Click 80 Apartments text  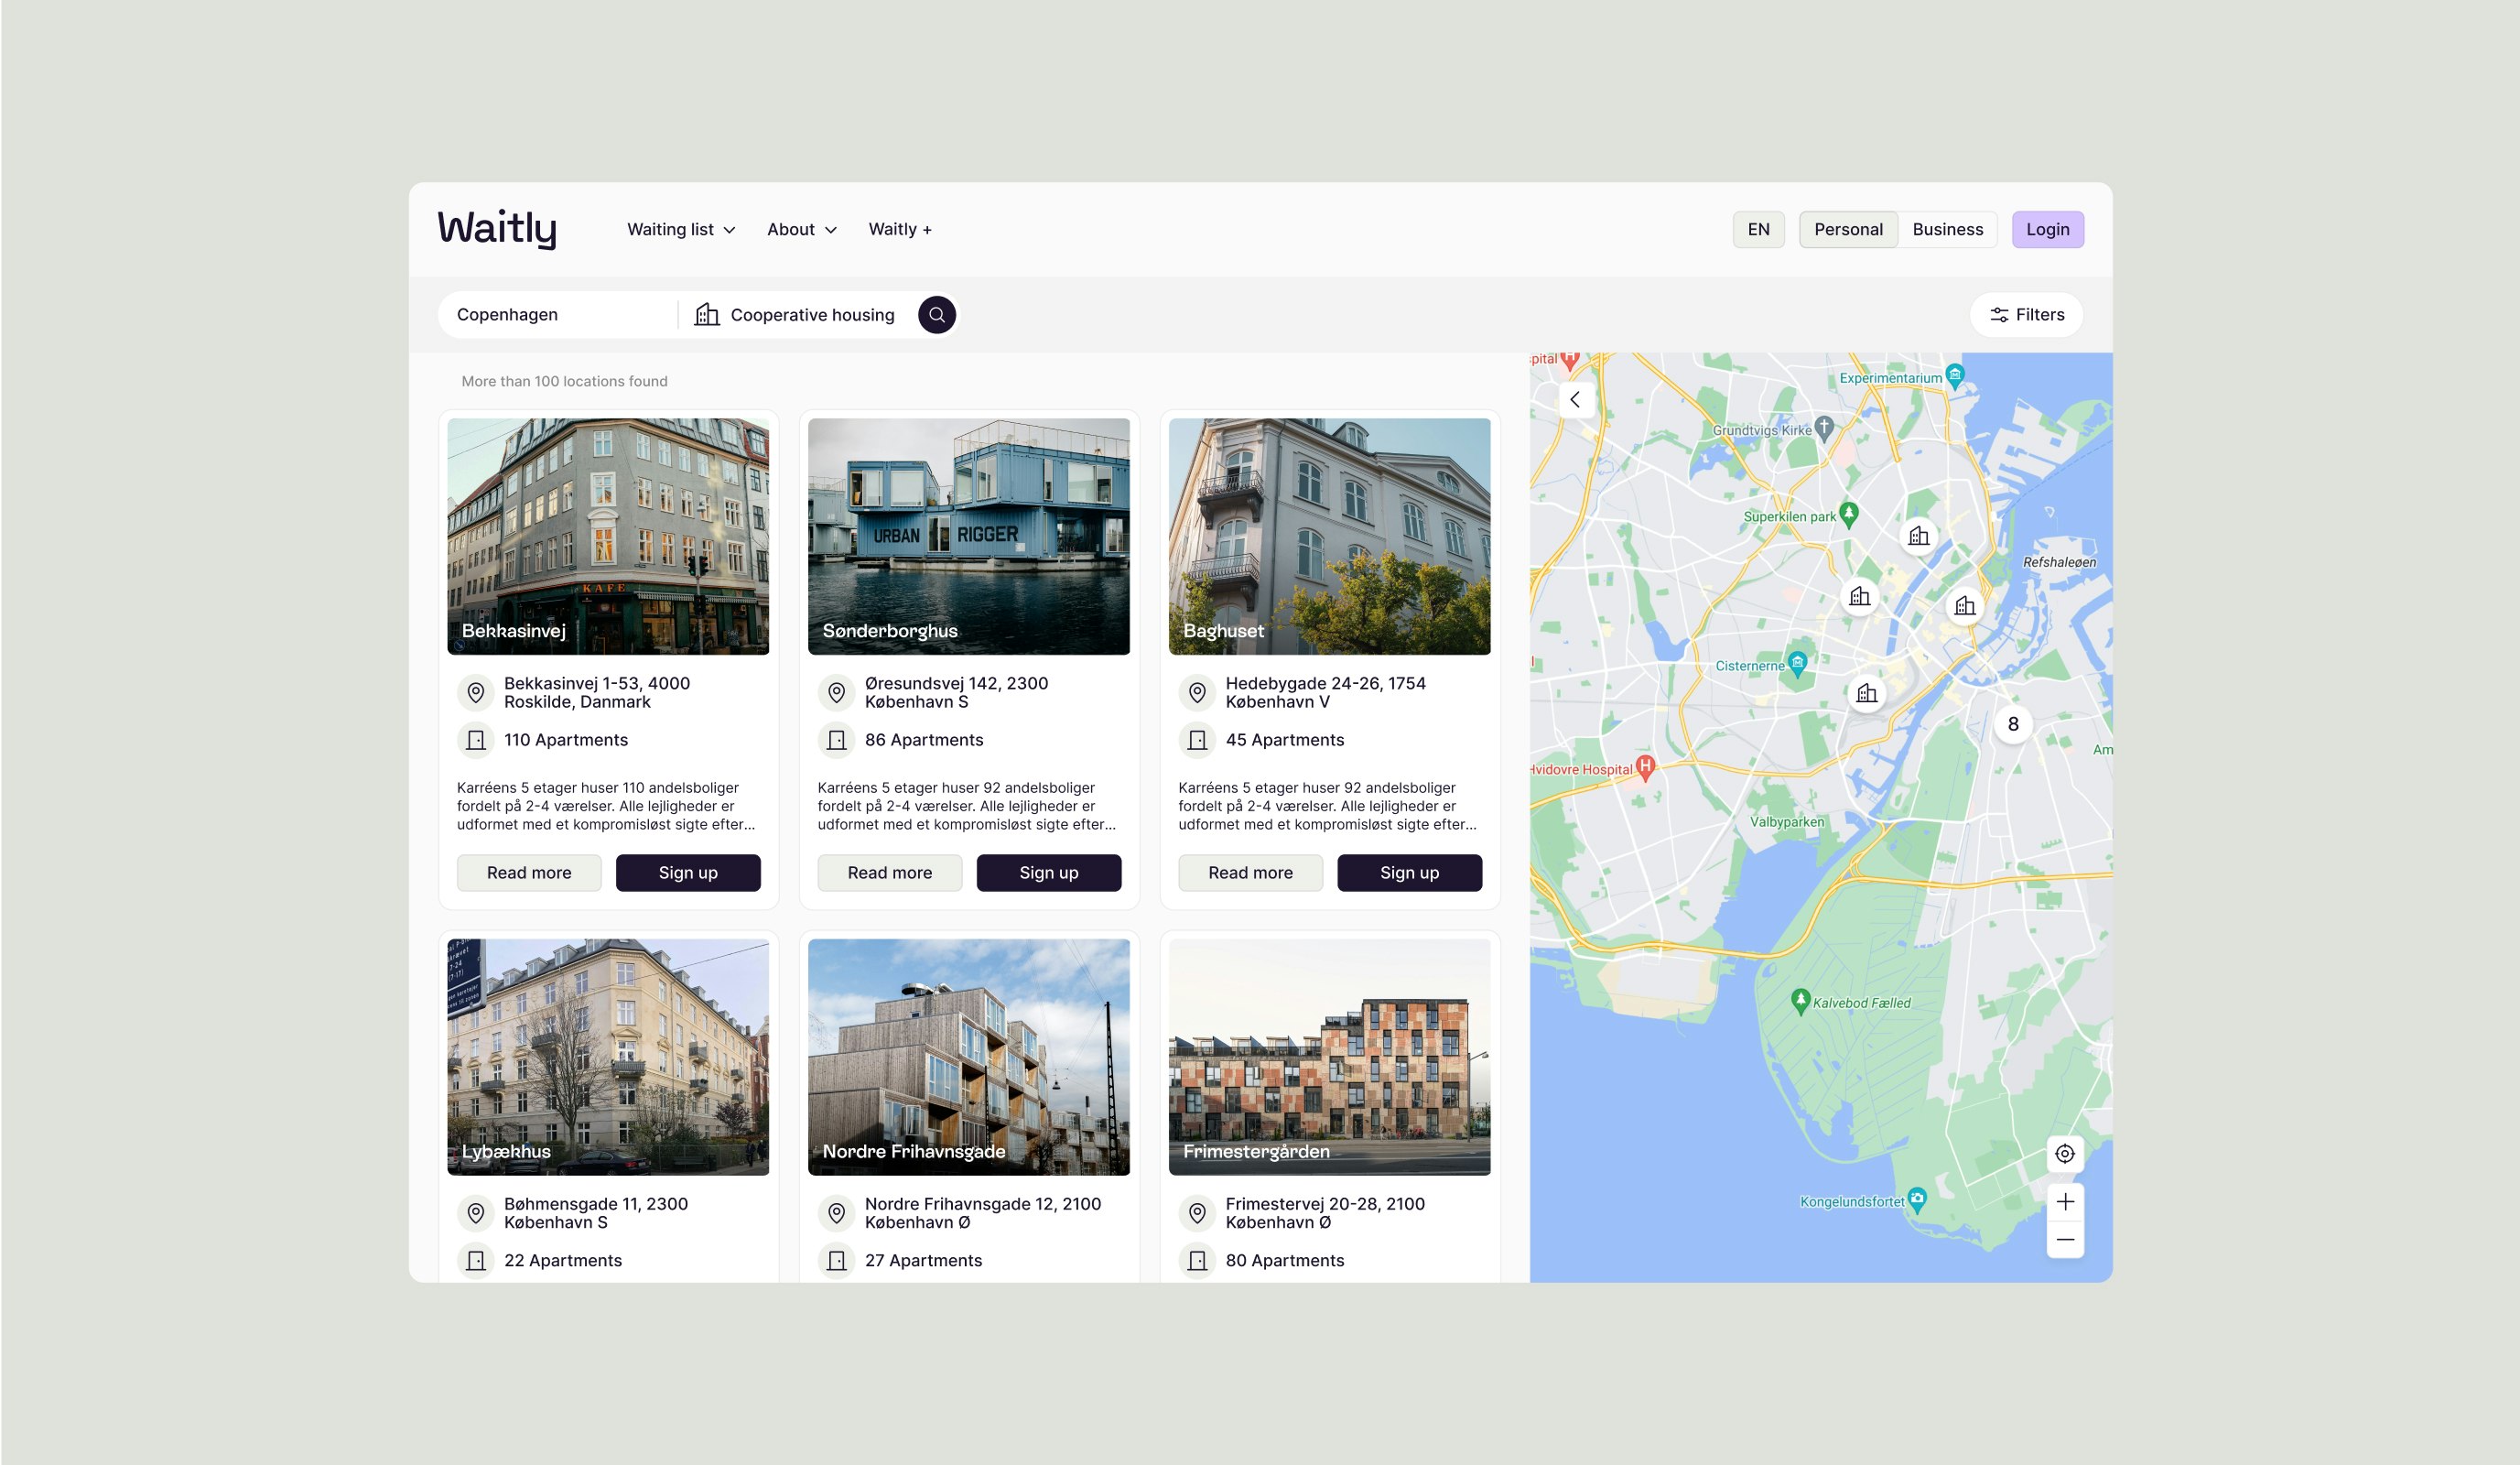pos(1285,1261)
